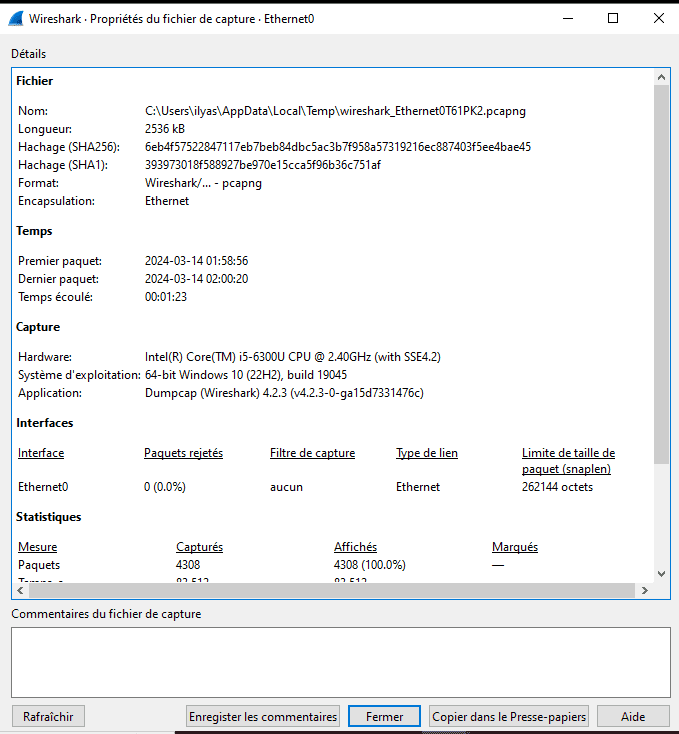
Task: Copy details with Copier dans le Presse-papiers
Action: pyautogui.click(x=509, y=716)
